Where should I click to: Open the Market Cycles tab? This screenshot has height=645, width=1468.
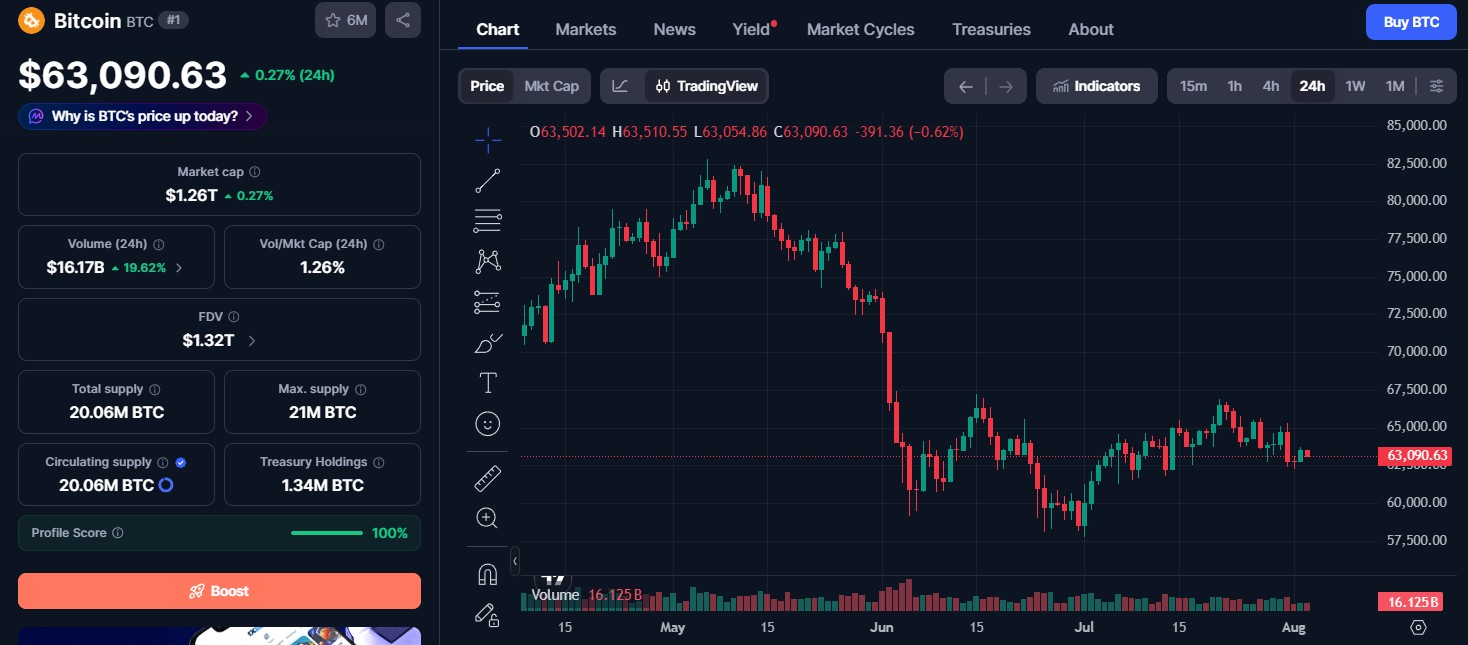coord(861,29)
